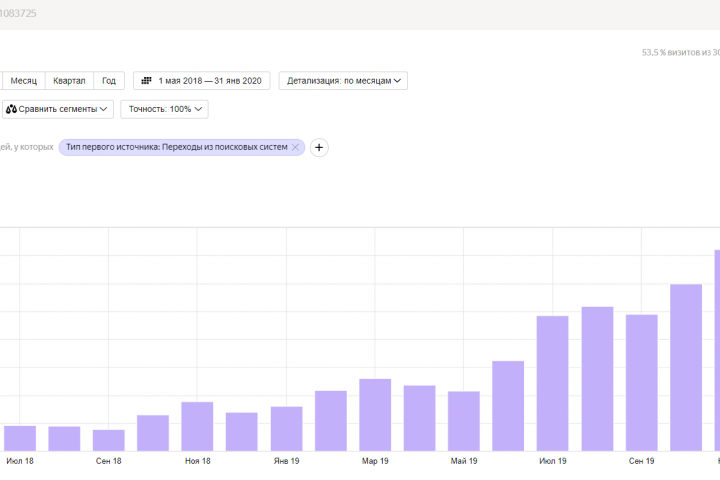The image size is (720, 480).
Task: Click the Мар 19 bar in the chart
Action: (x=375, y=415)
